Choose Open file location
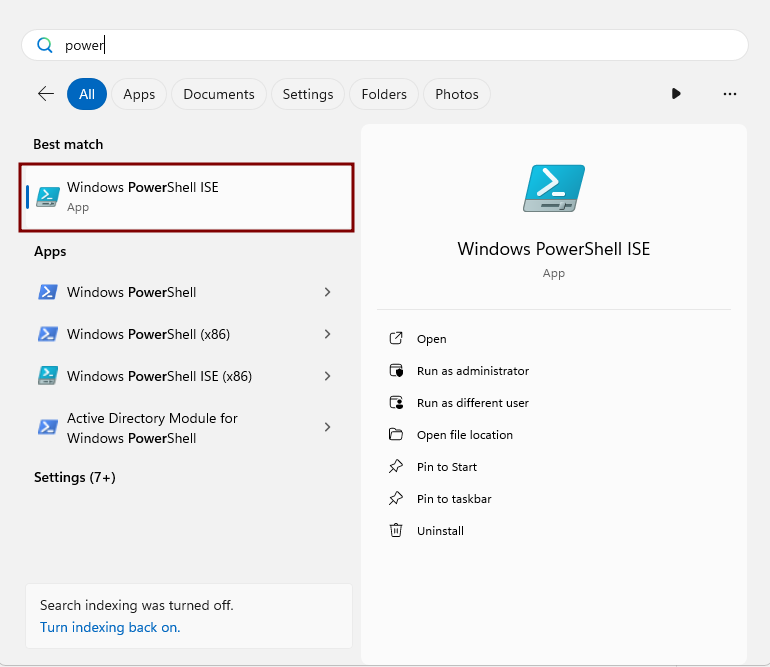 pos(464,435)
